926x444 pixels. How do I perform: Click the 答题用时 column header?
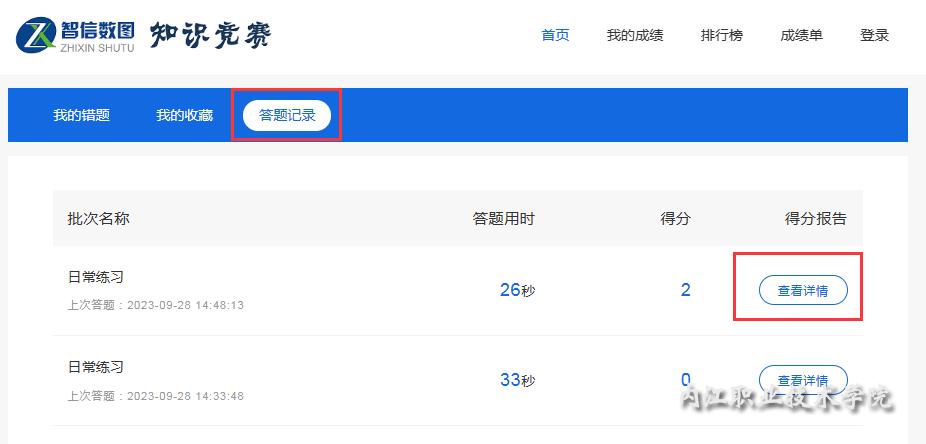[x=503, y=219]
